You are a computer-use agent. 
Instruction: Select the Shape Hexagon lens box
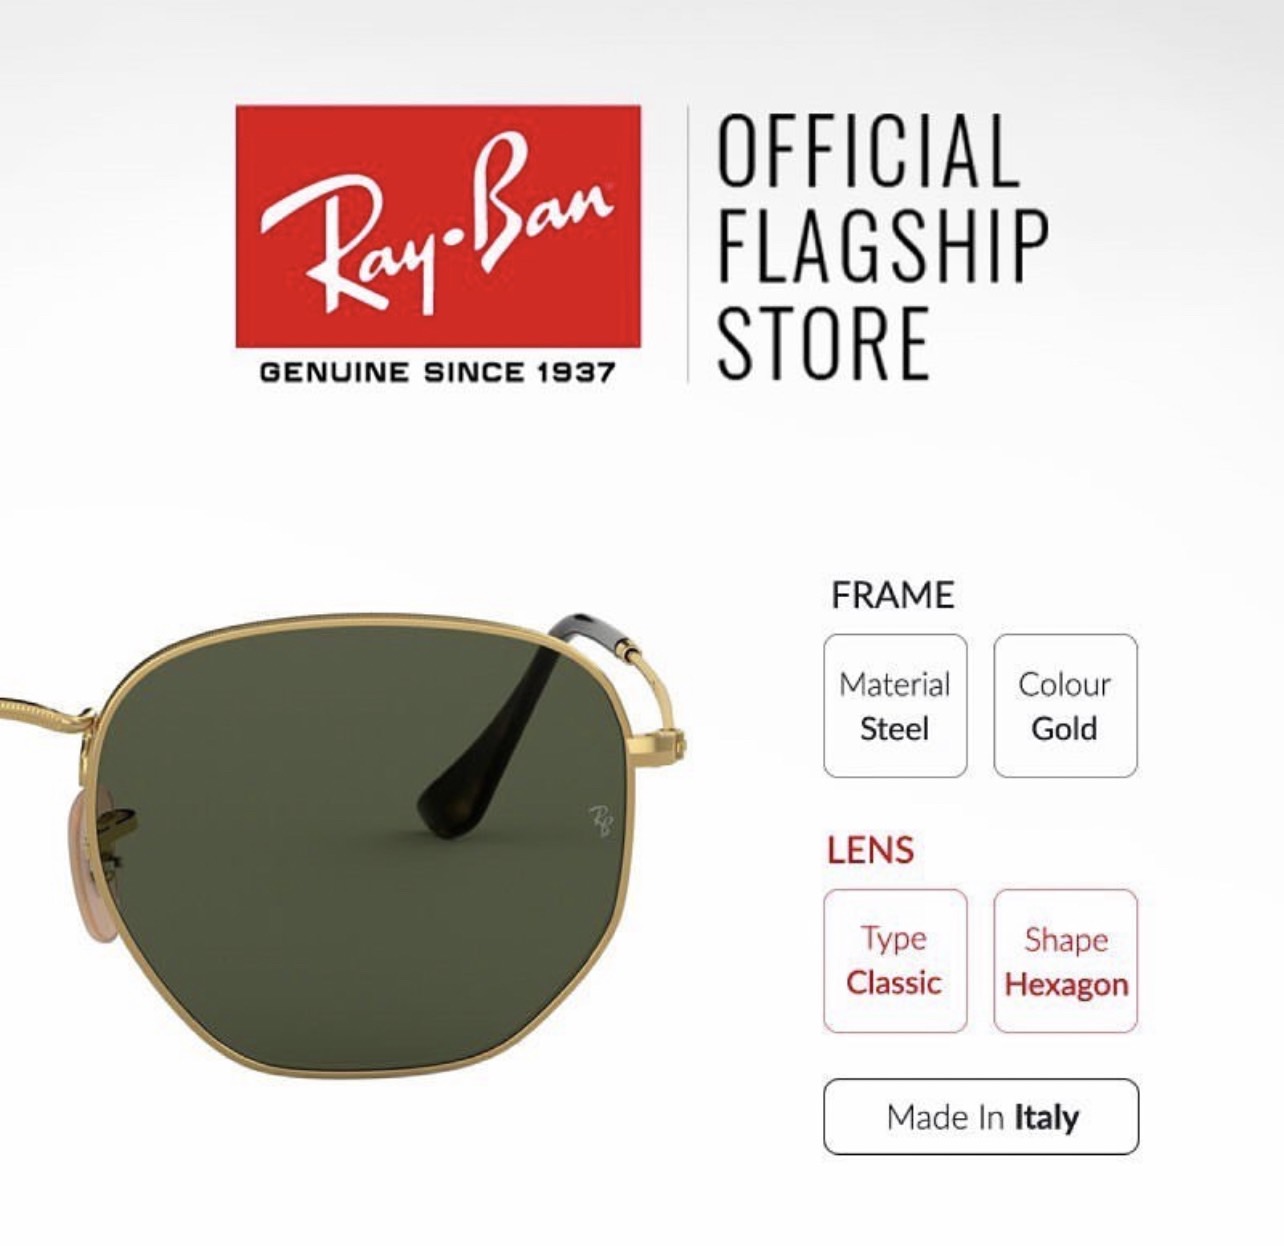pyautogui.click(x=1065, y=961)
